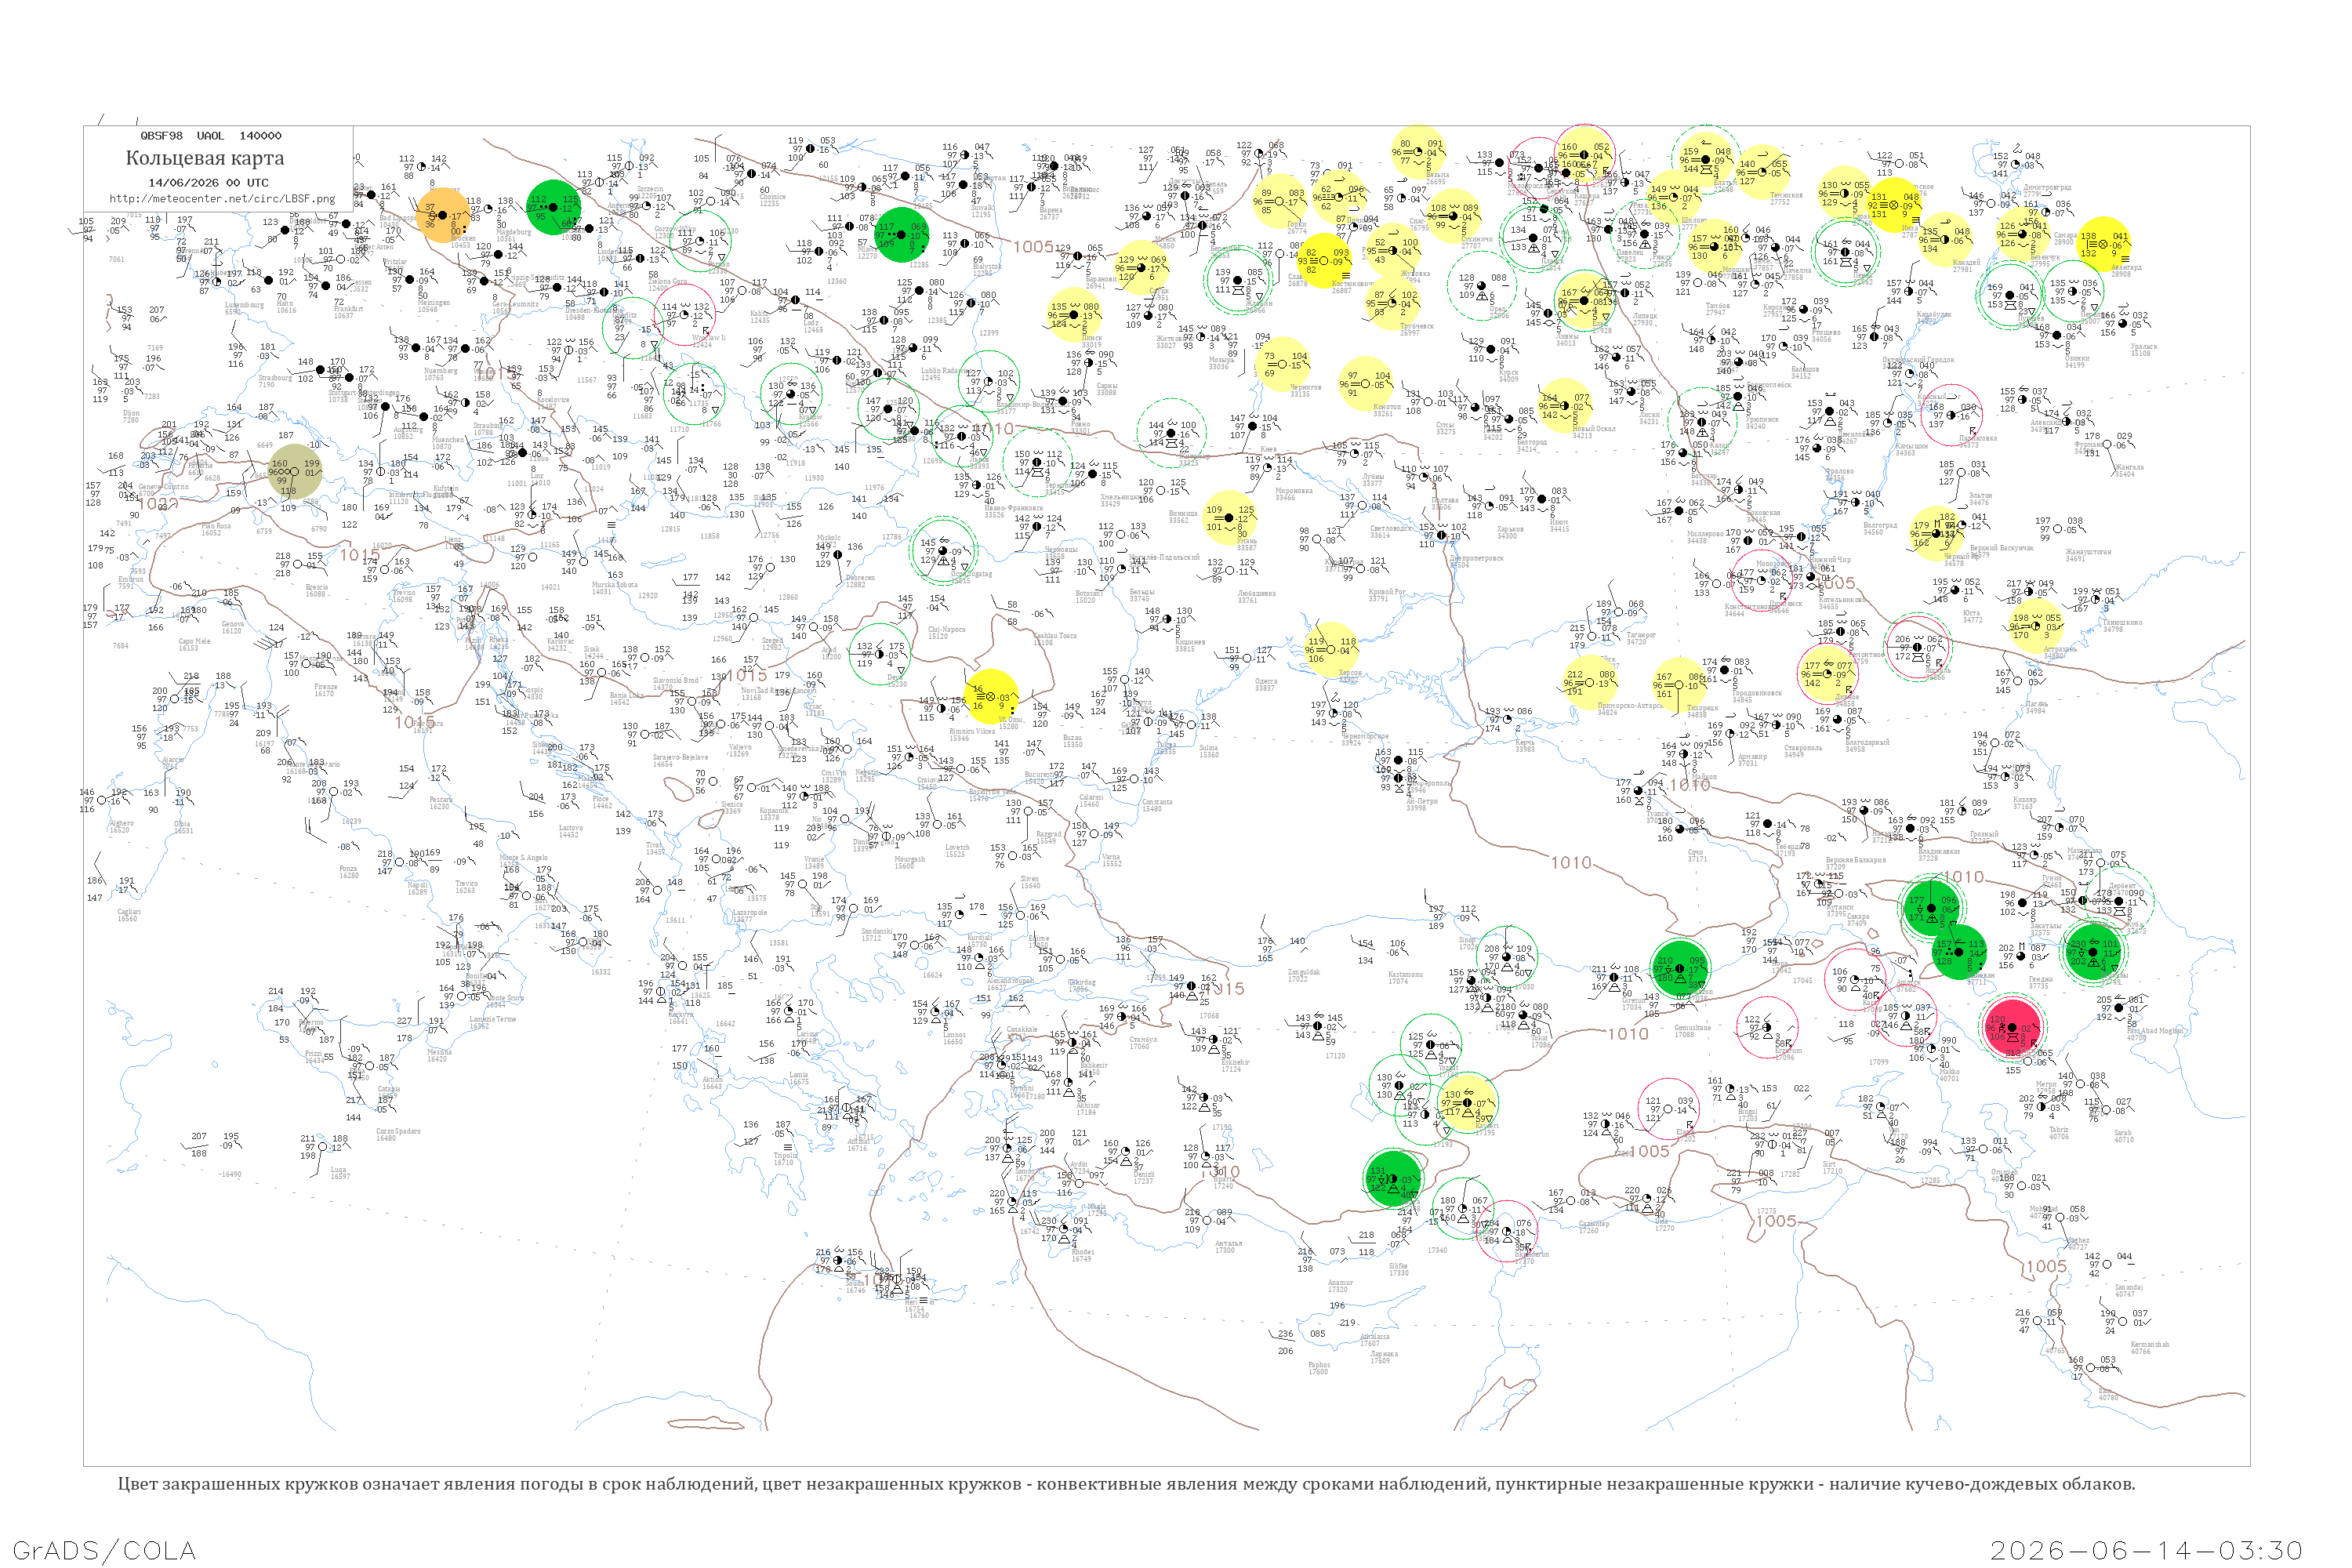The image size is (2352, 1568).
Task: Click the "Meiningen" station name
Action: [x=434, y=303]
